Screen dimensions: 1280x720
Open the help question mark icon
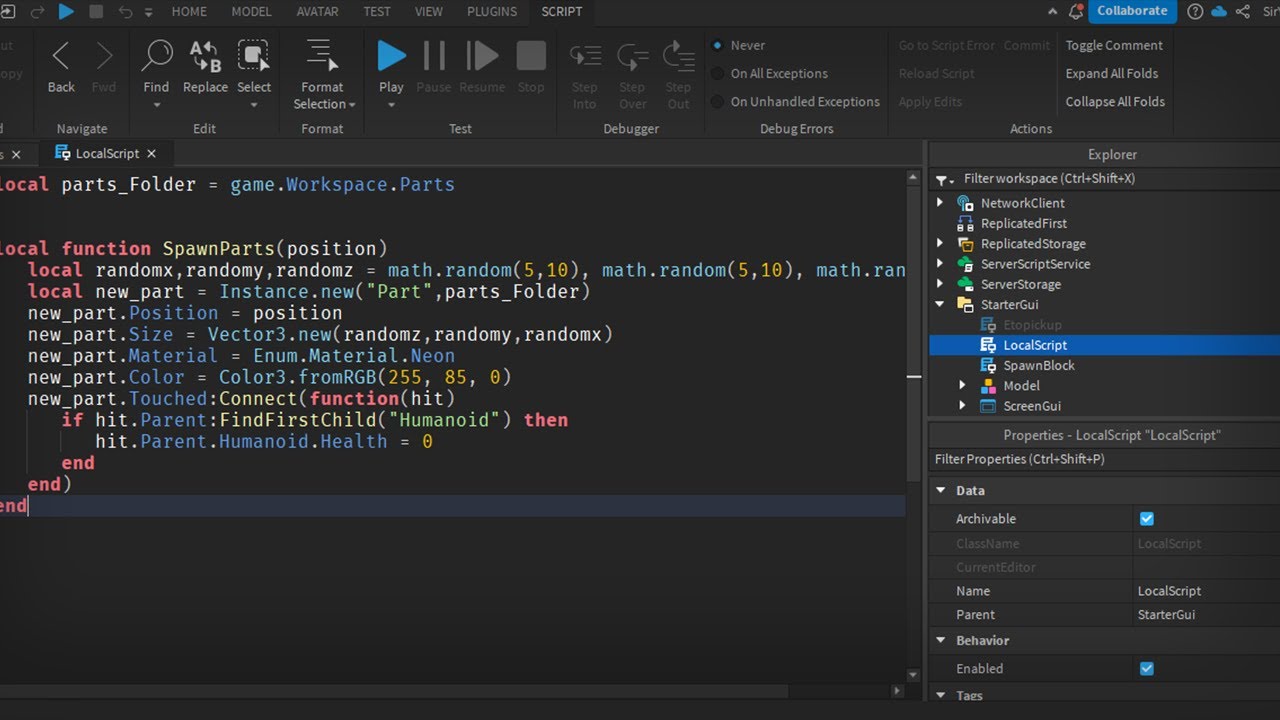[x=1195, y=12]
